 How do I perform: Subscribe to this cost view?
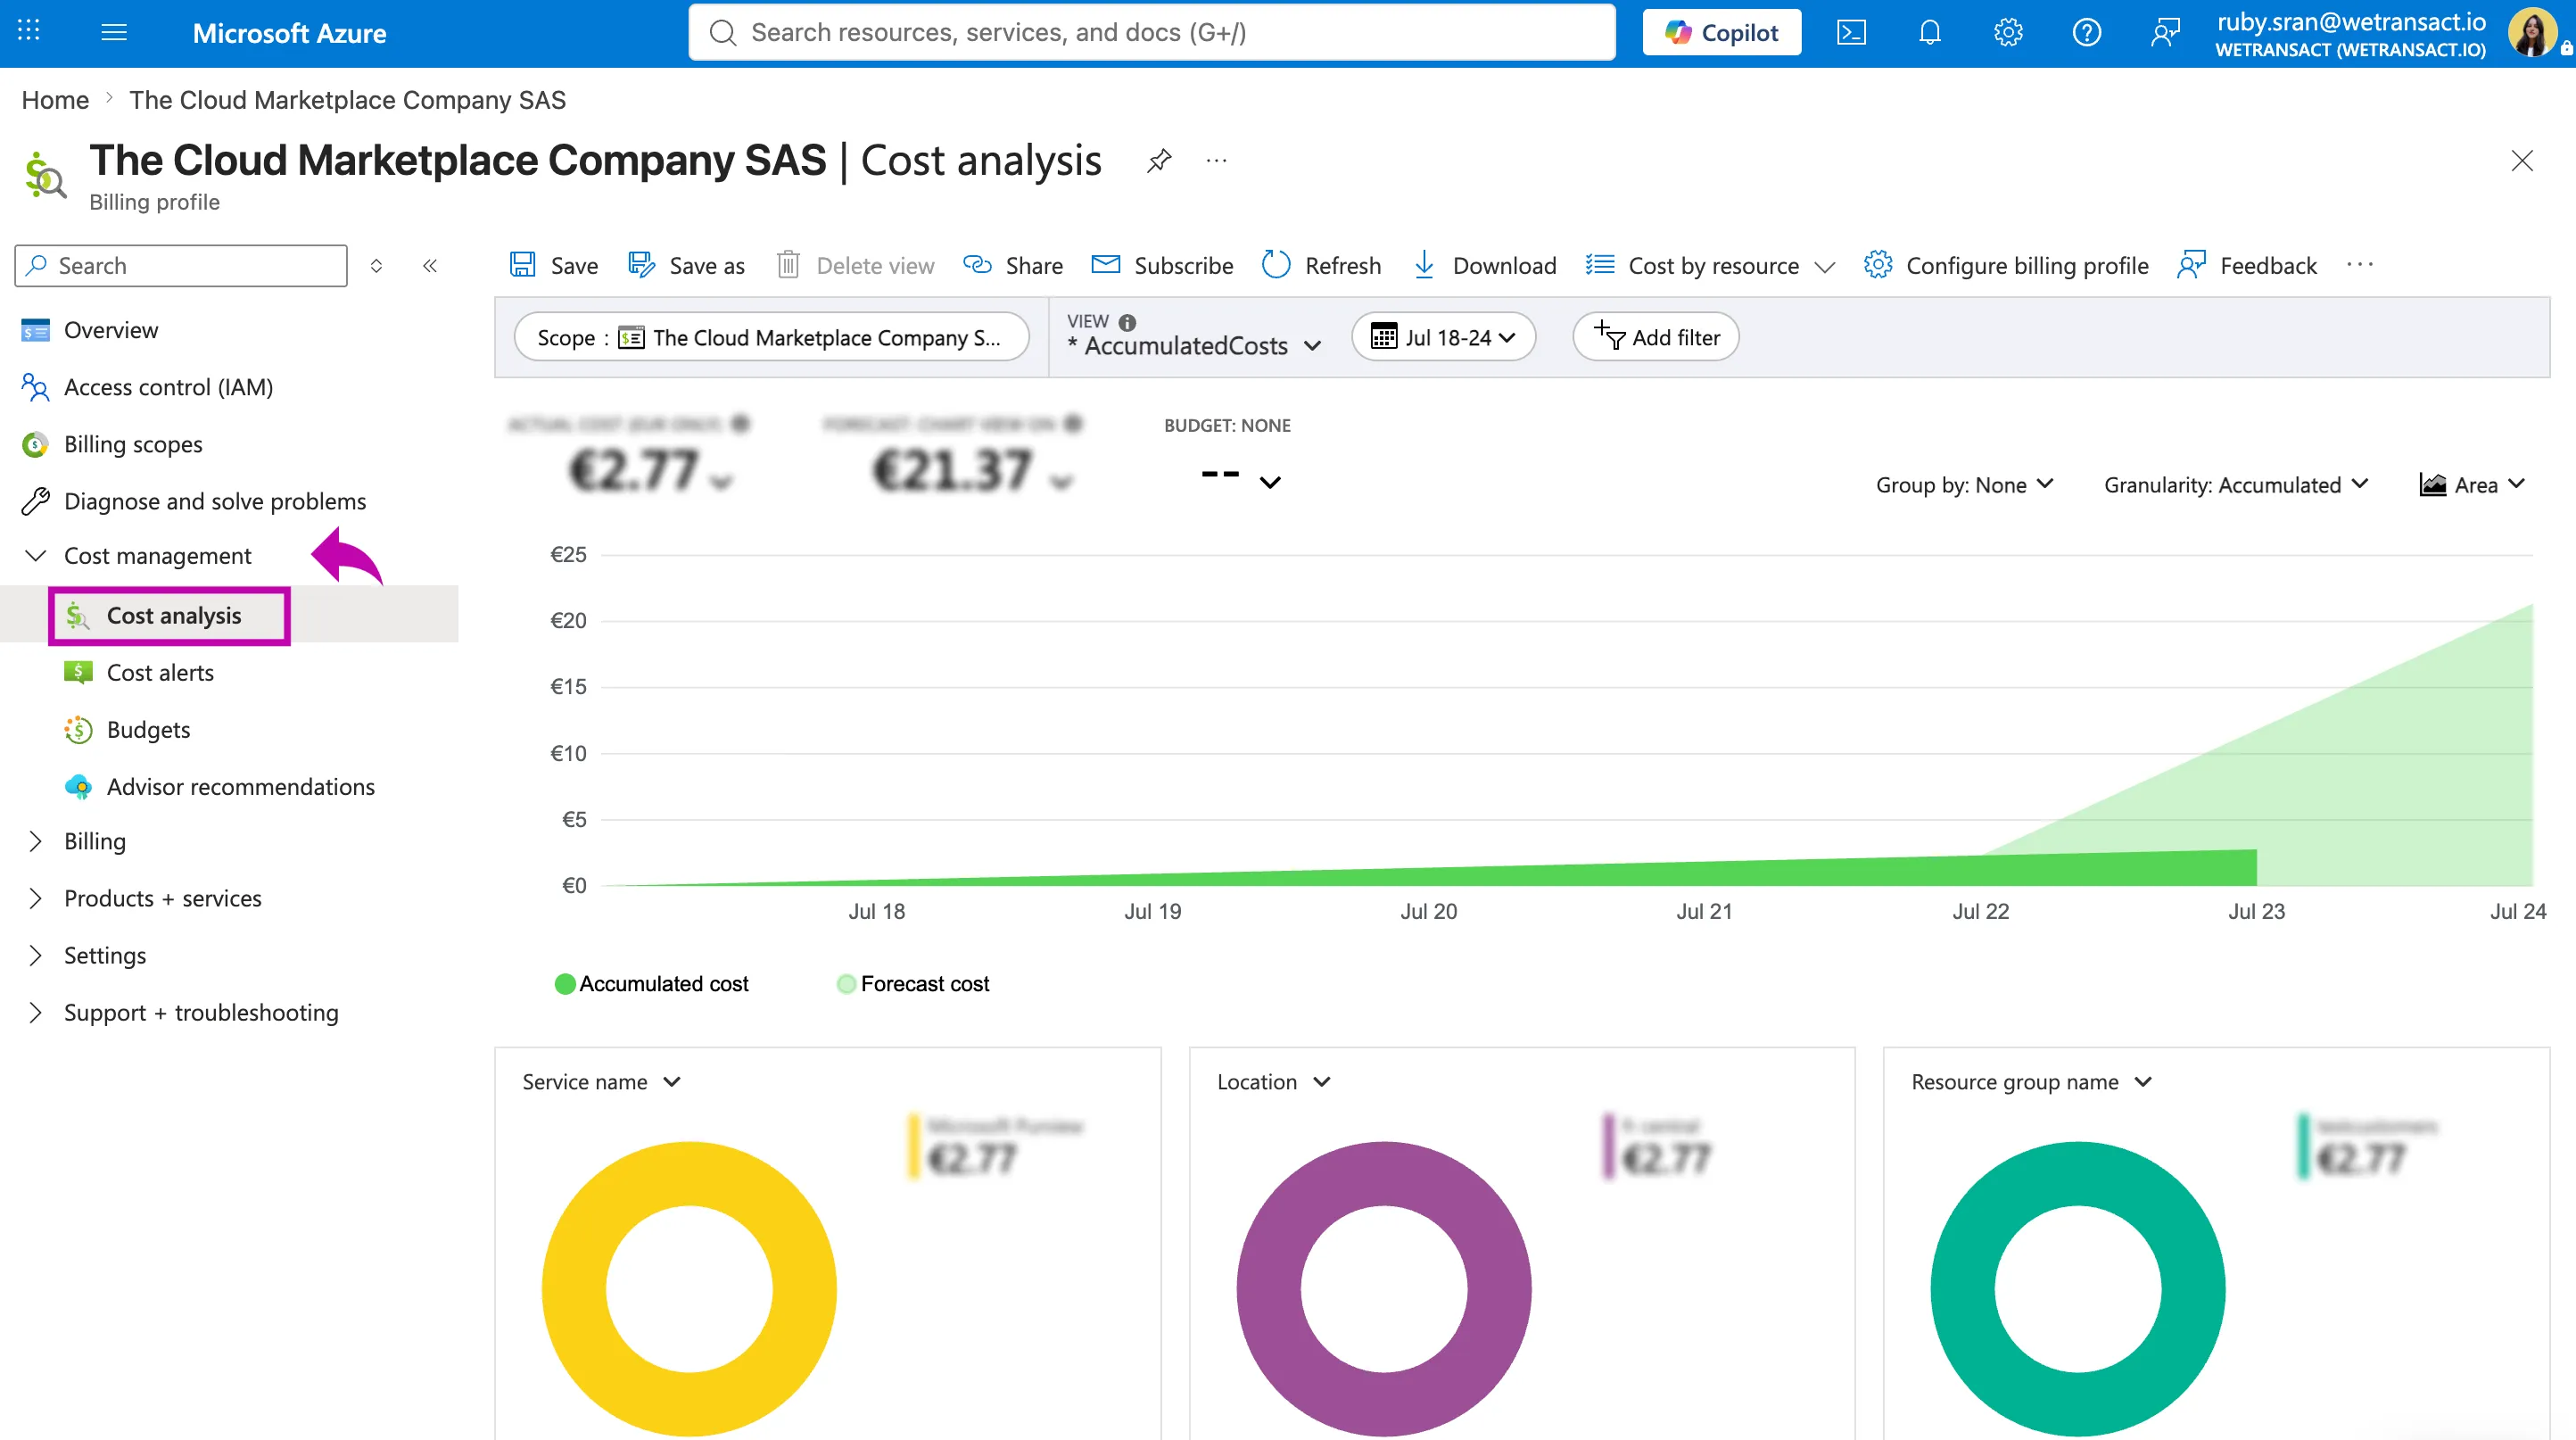(x=1162, y=265)
